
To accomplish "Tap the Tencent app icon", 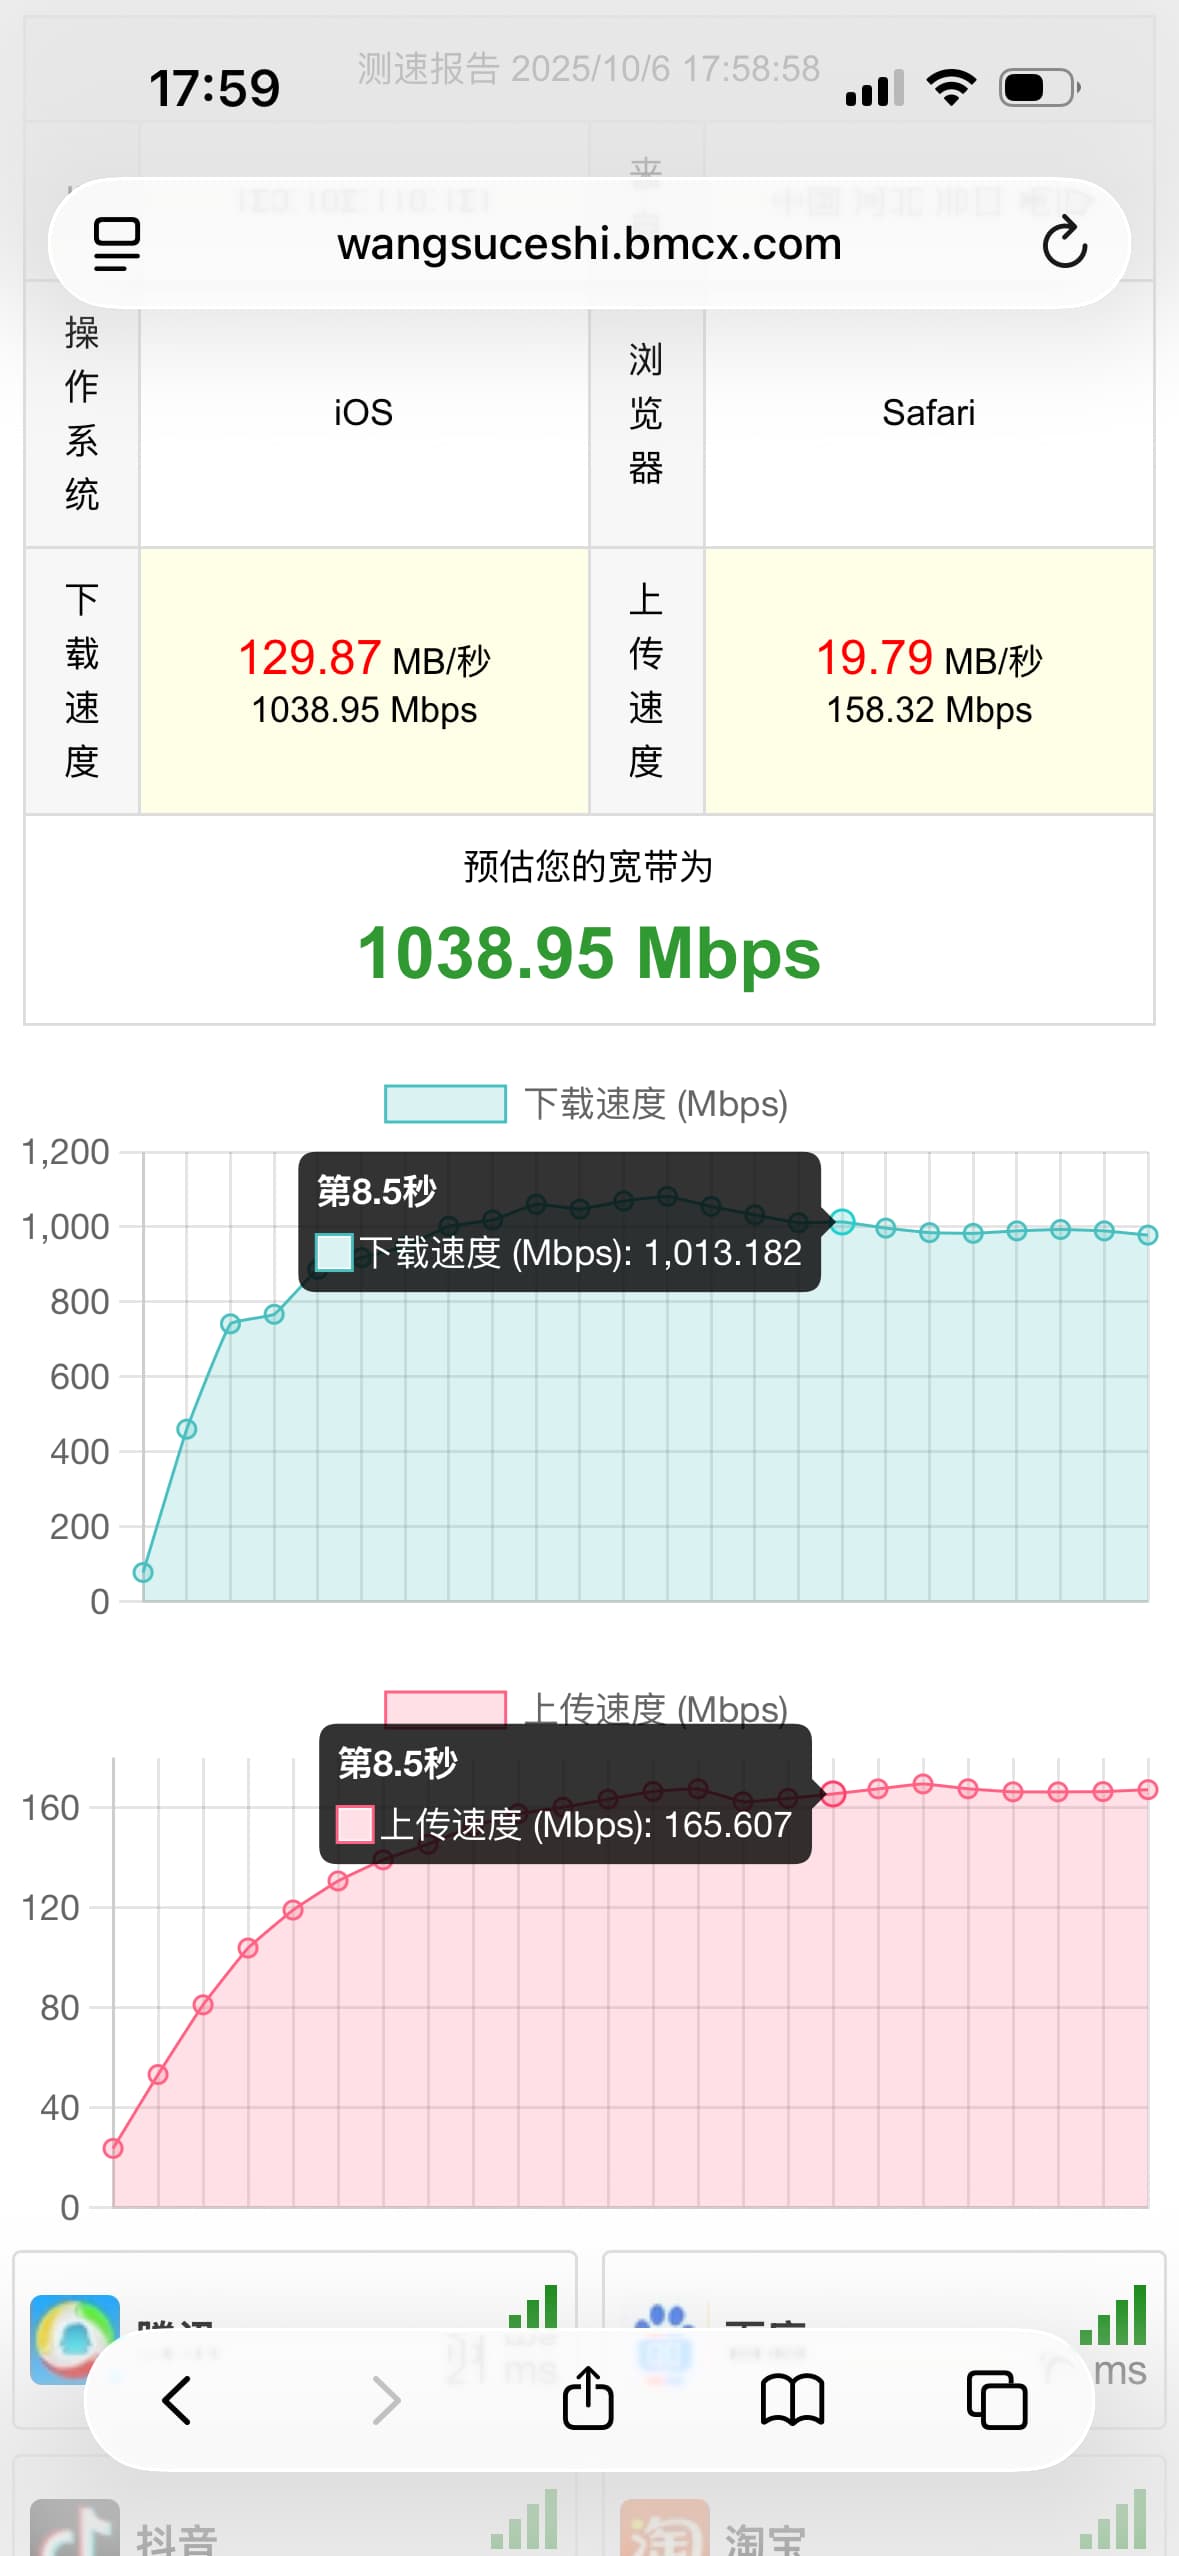I will click(75, 2339).
